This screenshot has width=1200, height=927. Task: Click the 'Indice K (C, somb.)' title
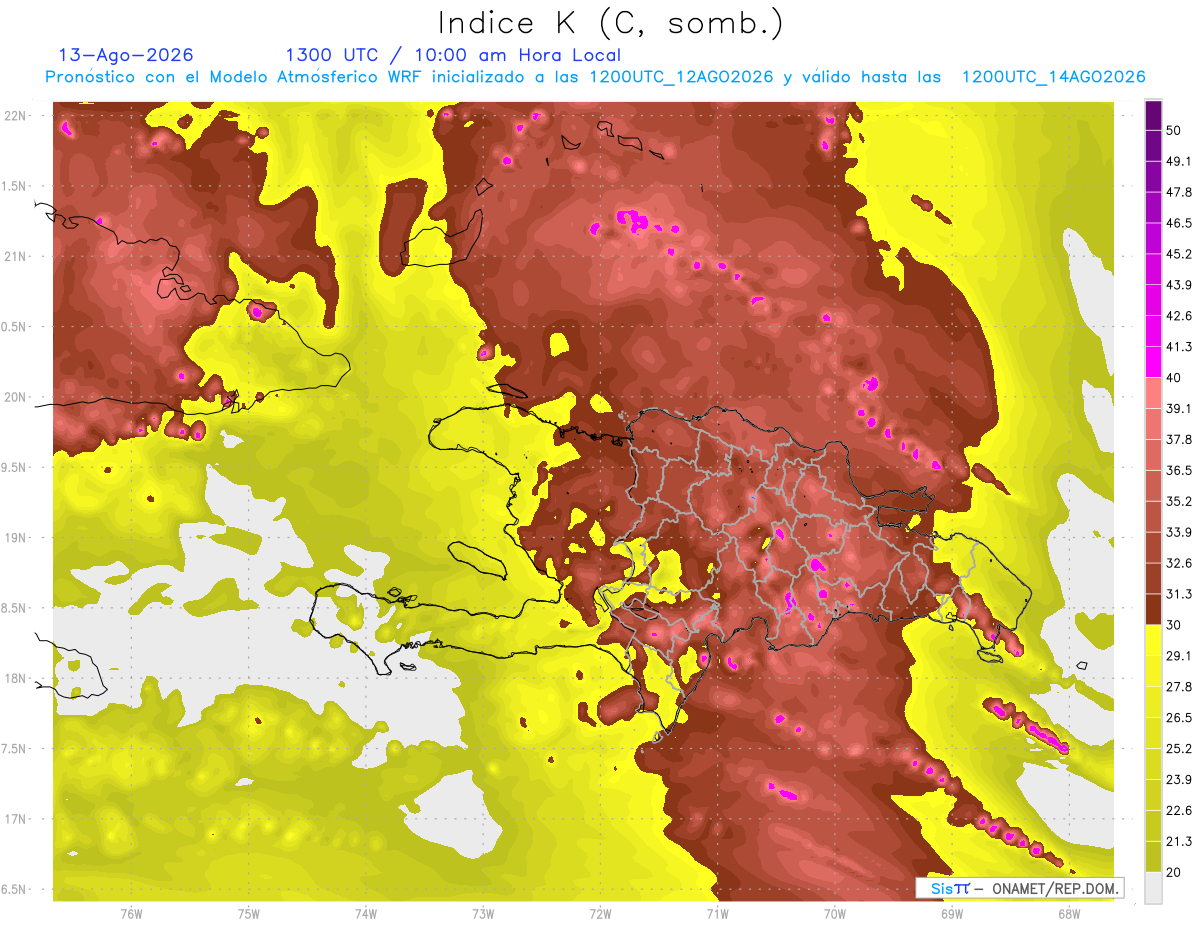[611, 23]
